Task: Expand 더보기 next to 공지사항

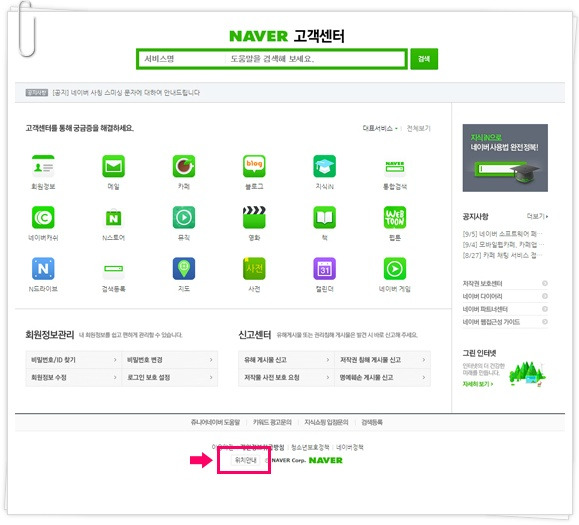Action: 537,216
